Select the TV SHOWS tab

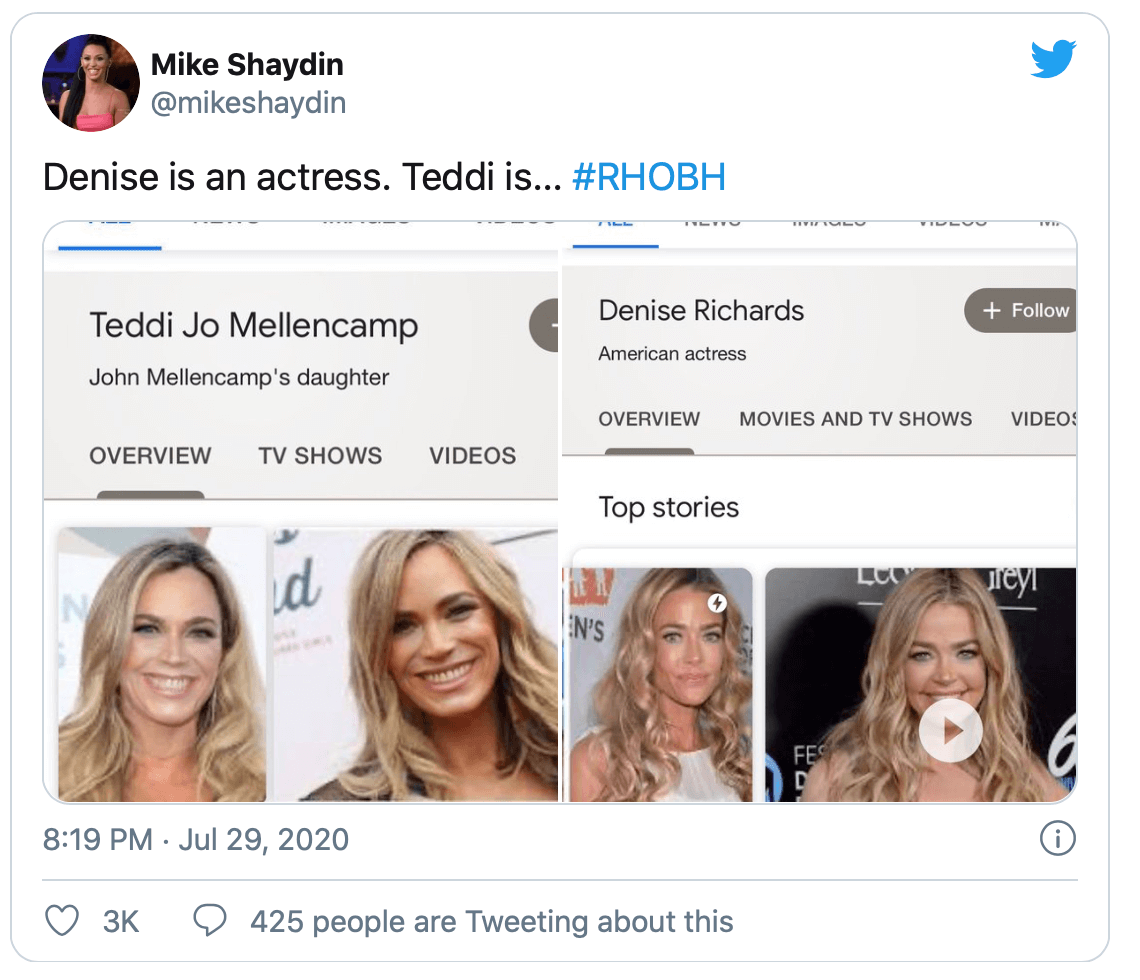320,456
